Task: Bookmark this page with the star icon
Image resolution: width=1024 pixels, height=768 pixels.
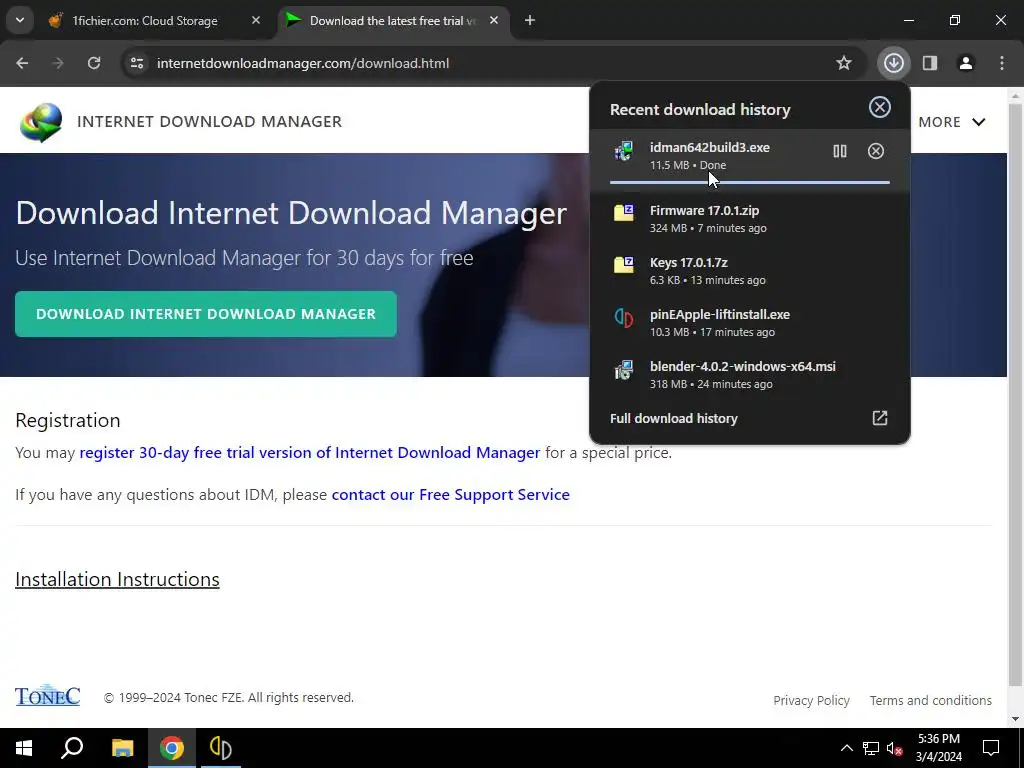Action: [844, 63]
